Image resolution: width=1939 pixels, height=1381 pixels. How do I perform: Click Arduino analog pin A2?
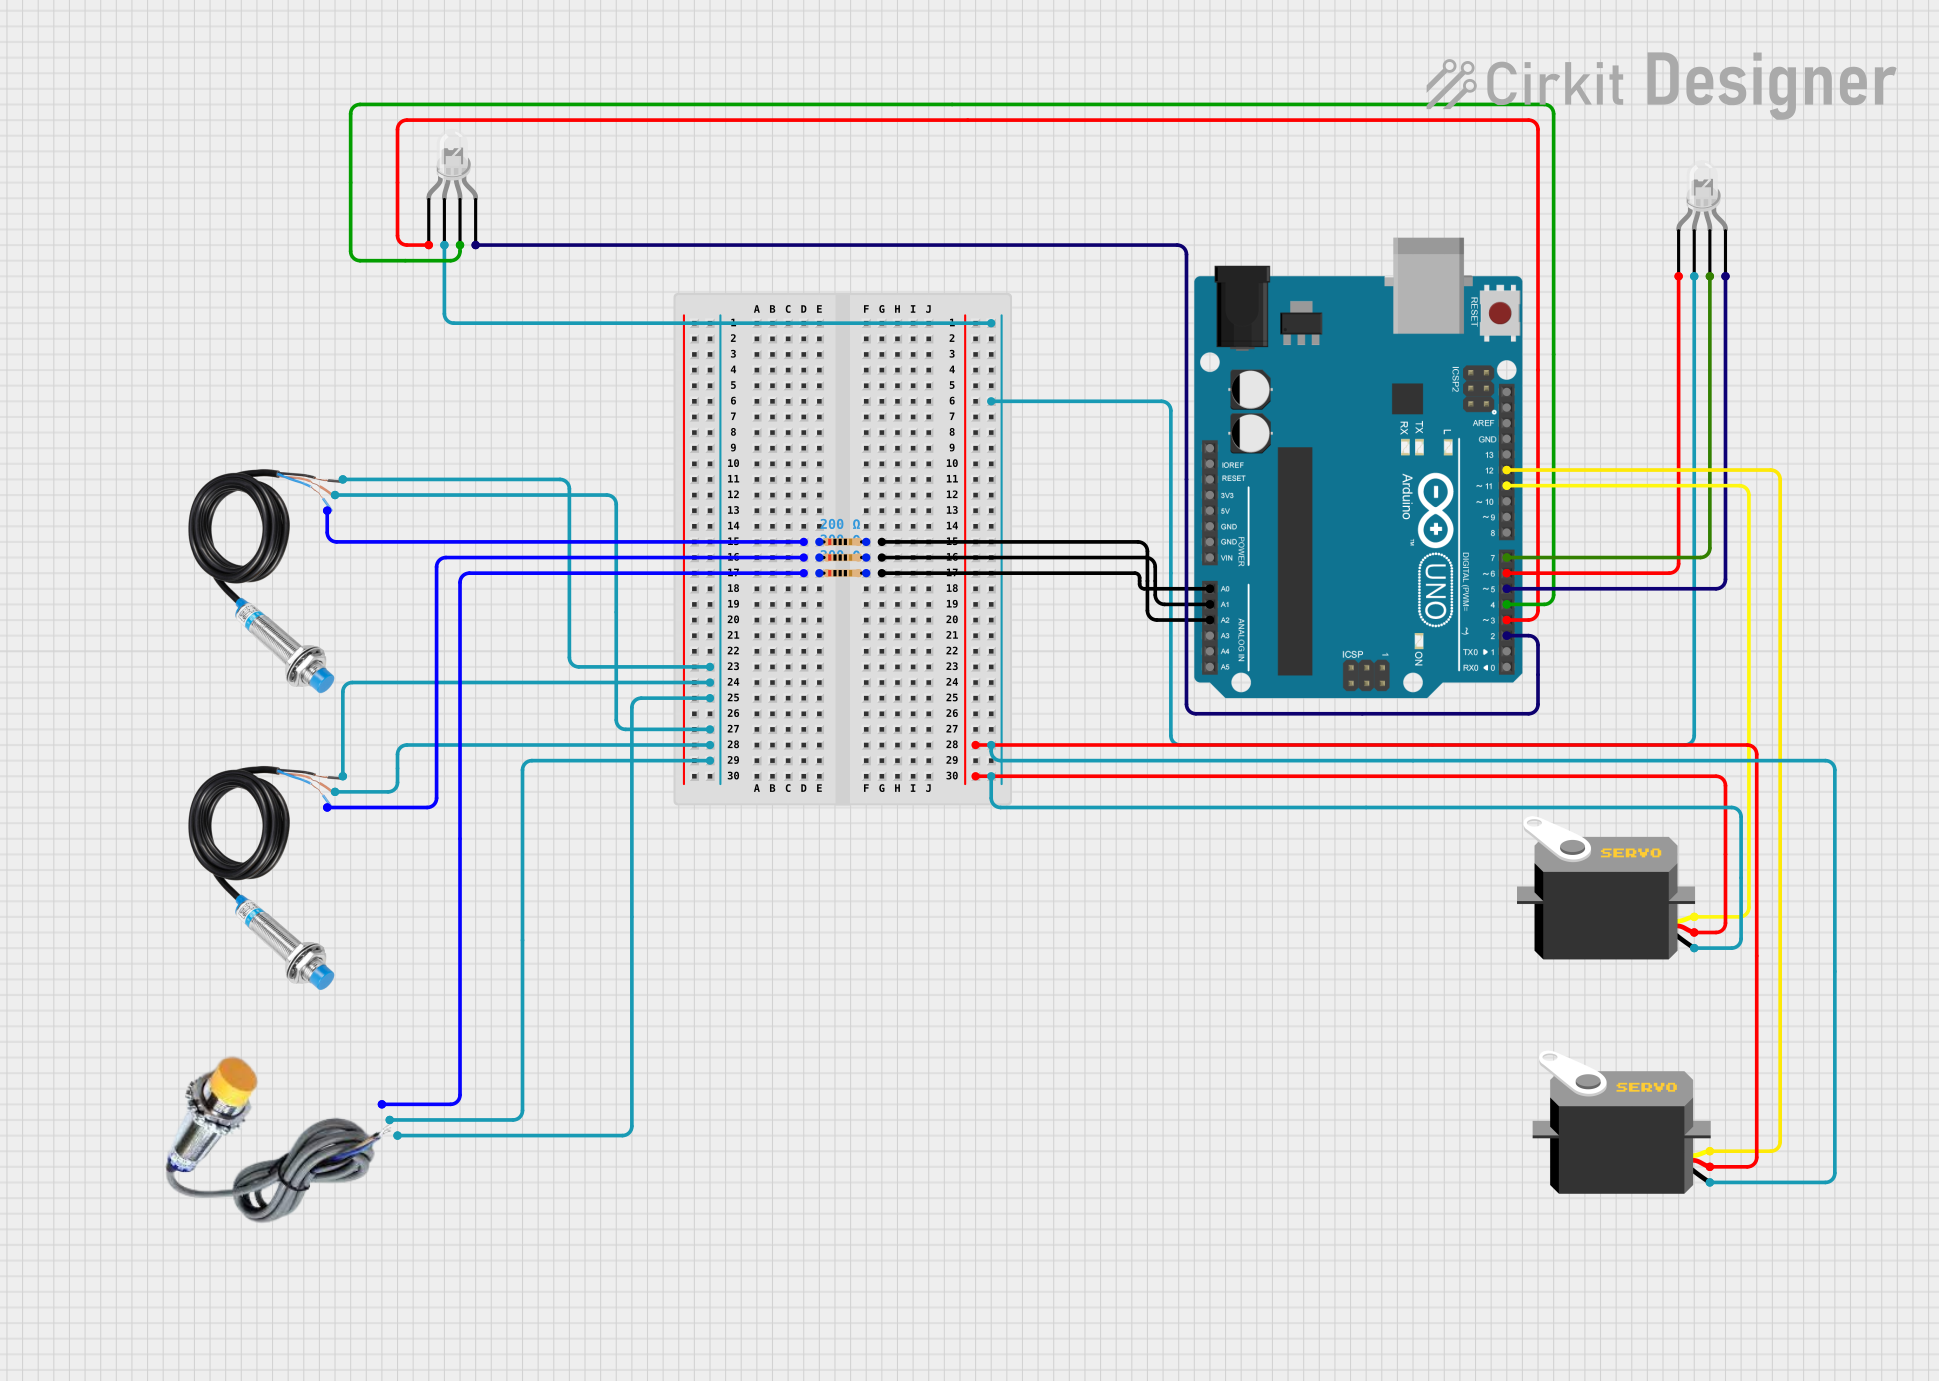(1210, 620)
